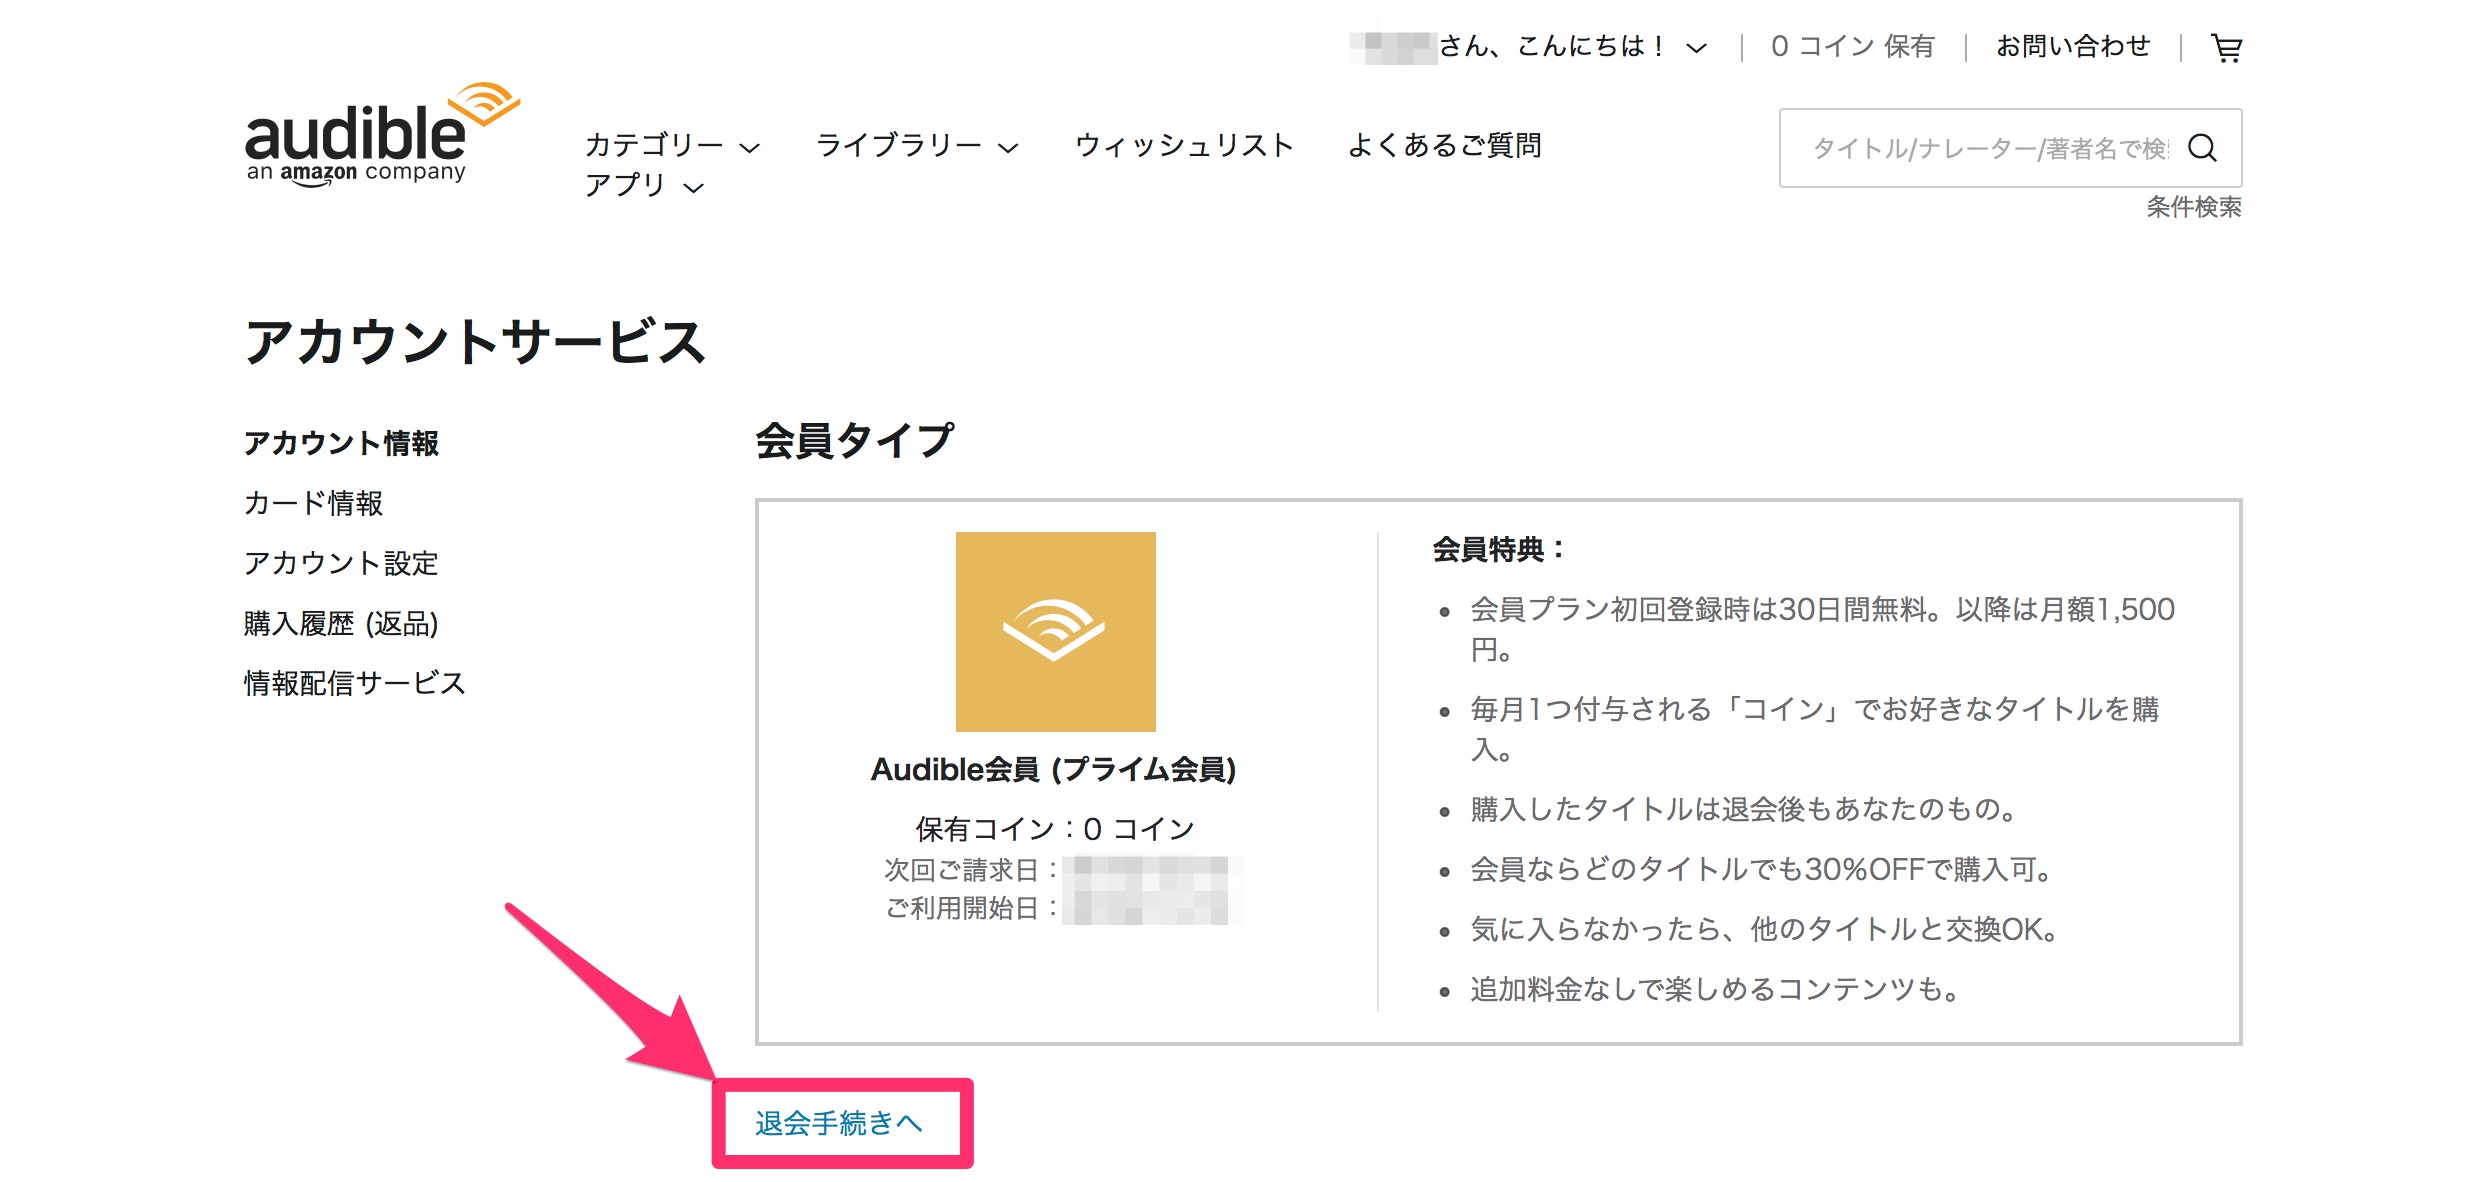Click the Audible会員 (プライム会員) label
Viewport: 2490px width, 1182px height.
(x=1054, y=769)
